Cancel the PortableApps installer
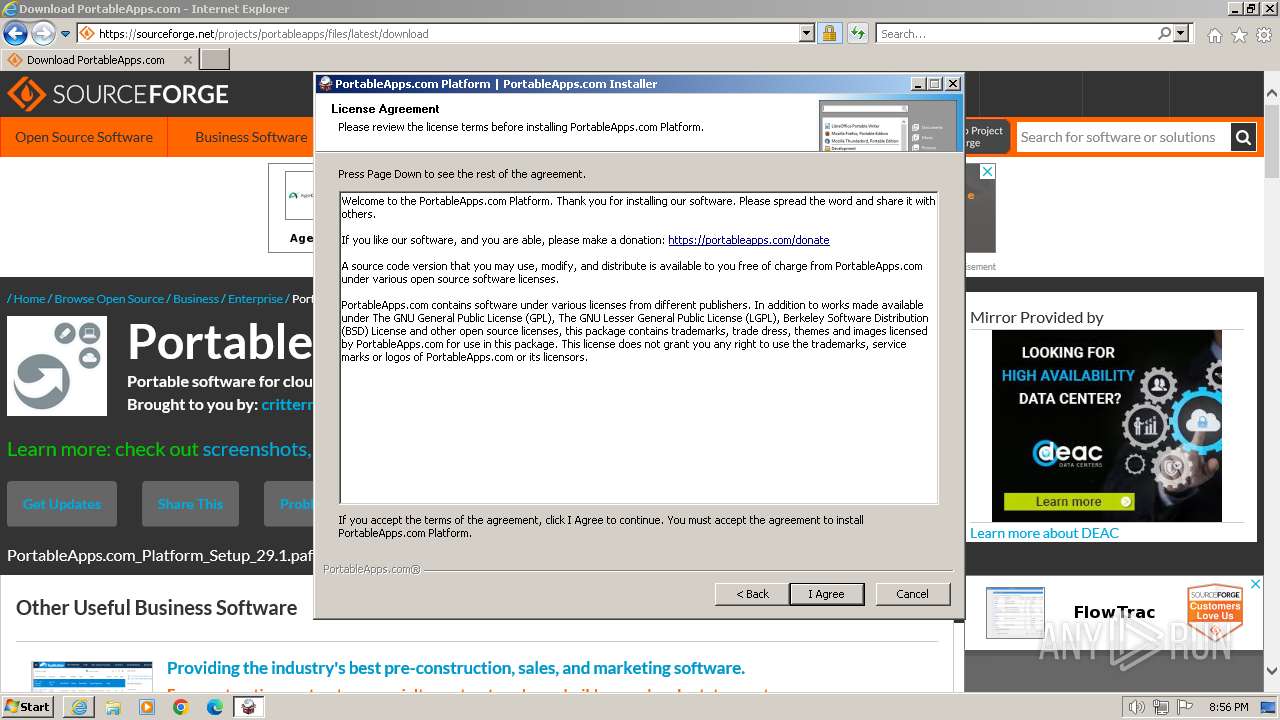The image size is (1280, 720). [x=912, y=594]
